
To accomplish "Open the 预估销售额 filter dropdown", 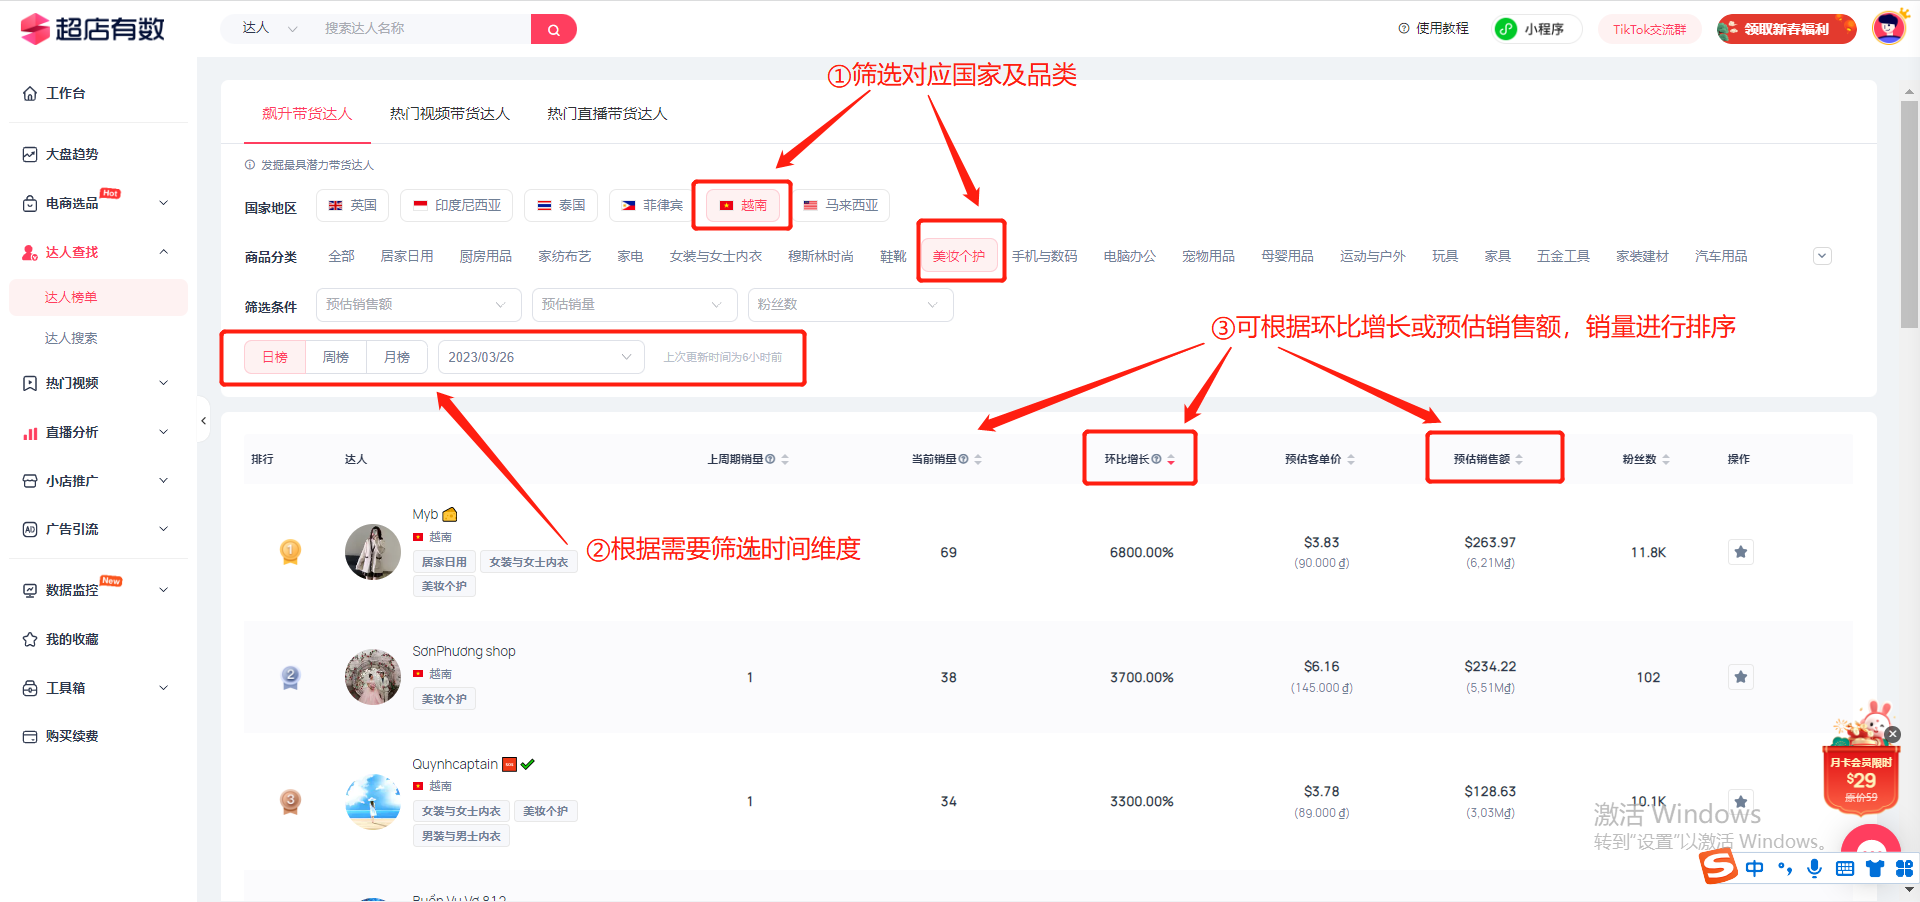I will pos(418,304).
